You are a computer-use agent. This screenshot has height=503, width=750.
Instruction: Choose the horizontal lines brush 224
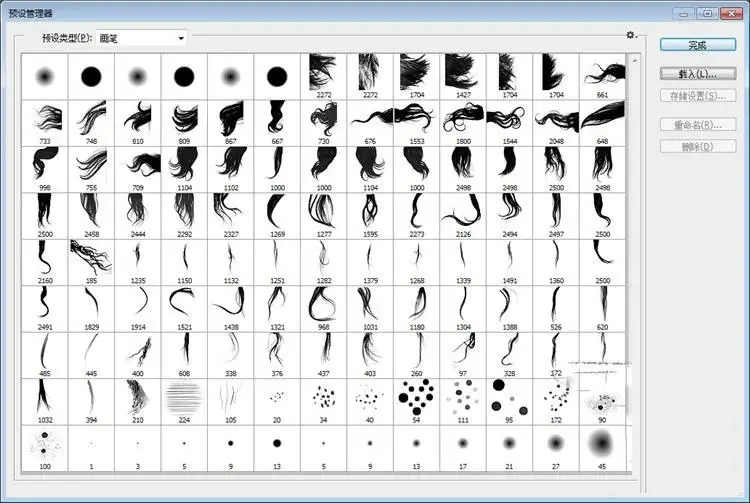point(184,400)
